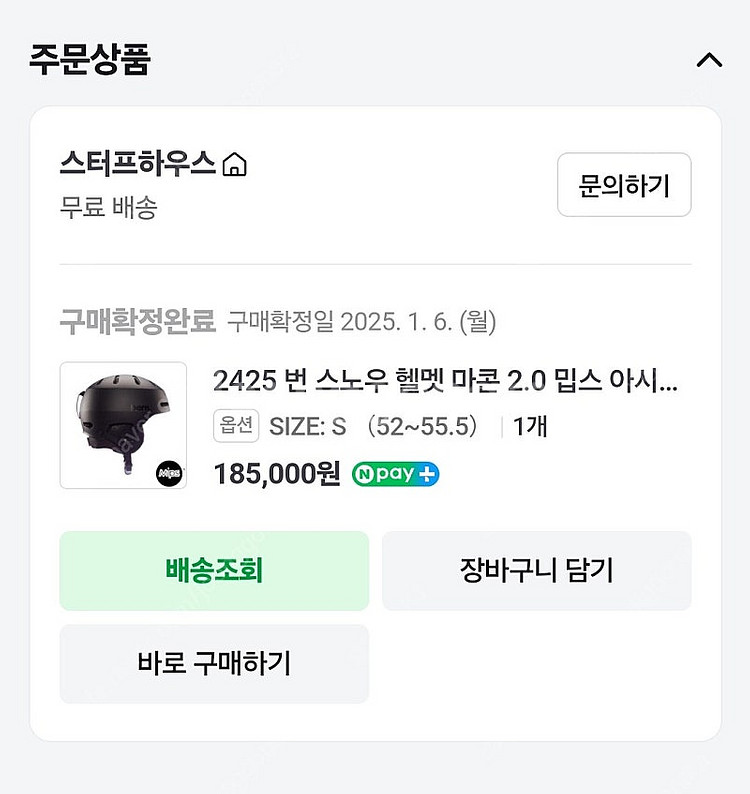Click the 구매확정일 2025. 1. 6. date
This screenshot has height=794, width=750.
[x=361, y=322]
